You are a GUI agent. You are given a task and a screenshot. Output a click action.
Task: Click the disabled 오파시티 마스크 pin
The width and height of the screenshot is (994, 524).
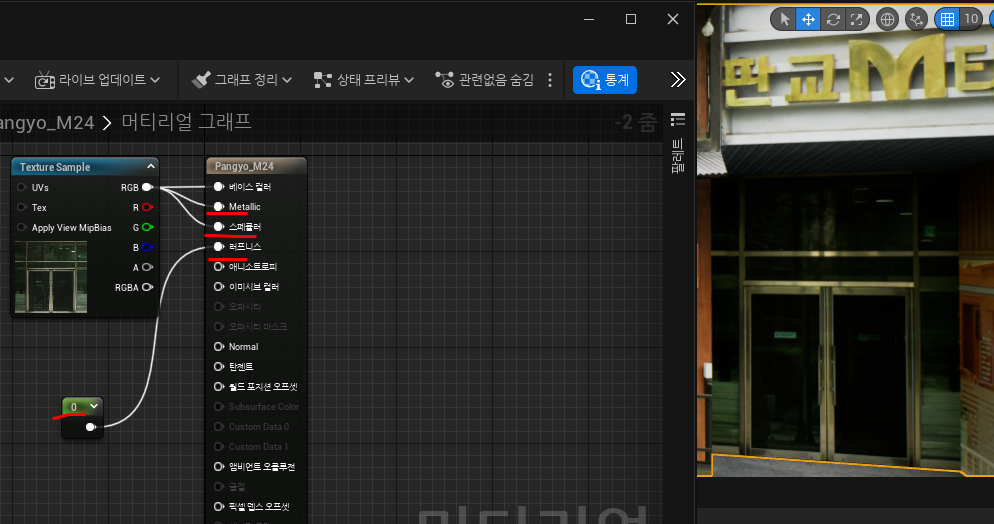point(219,326)
